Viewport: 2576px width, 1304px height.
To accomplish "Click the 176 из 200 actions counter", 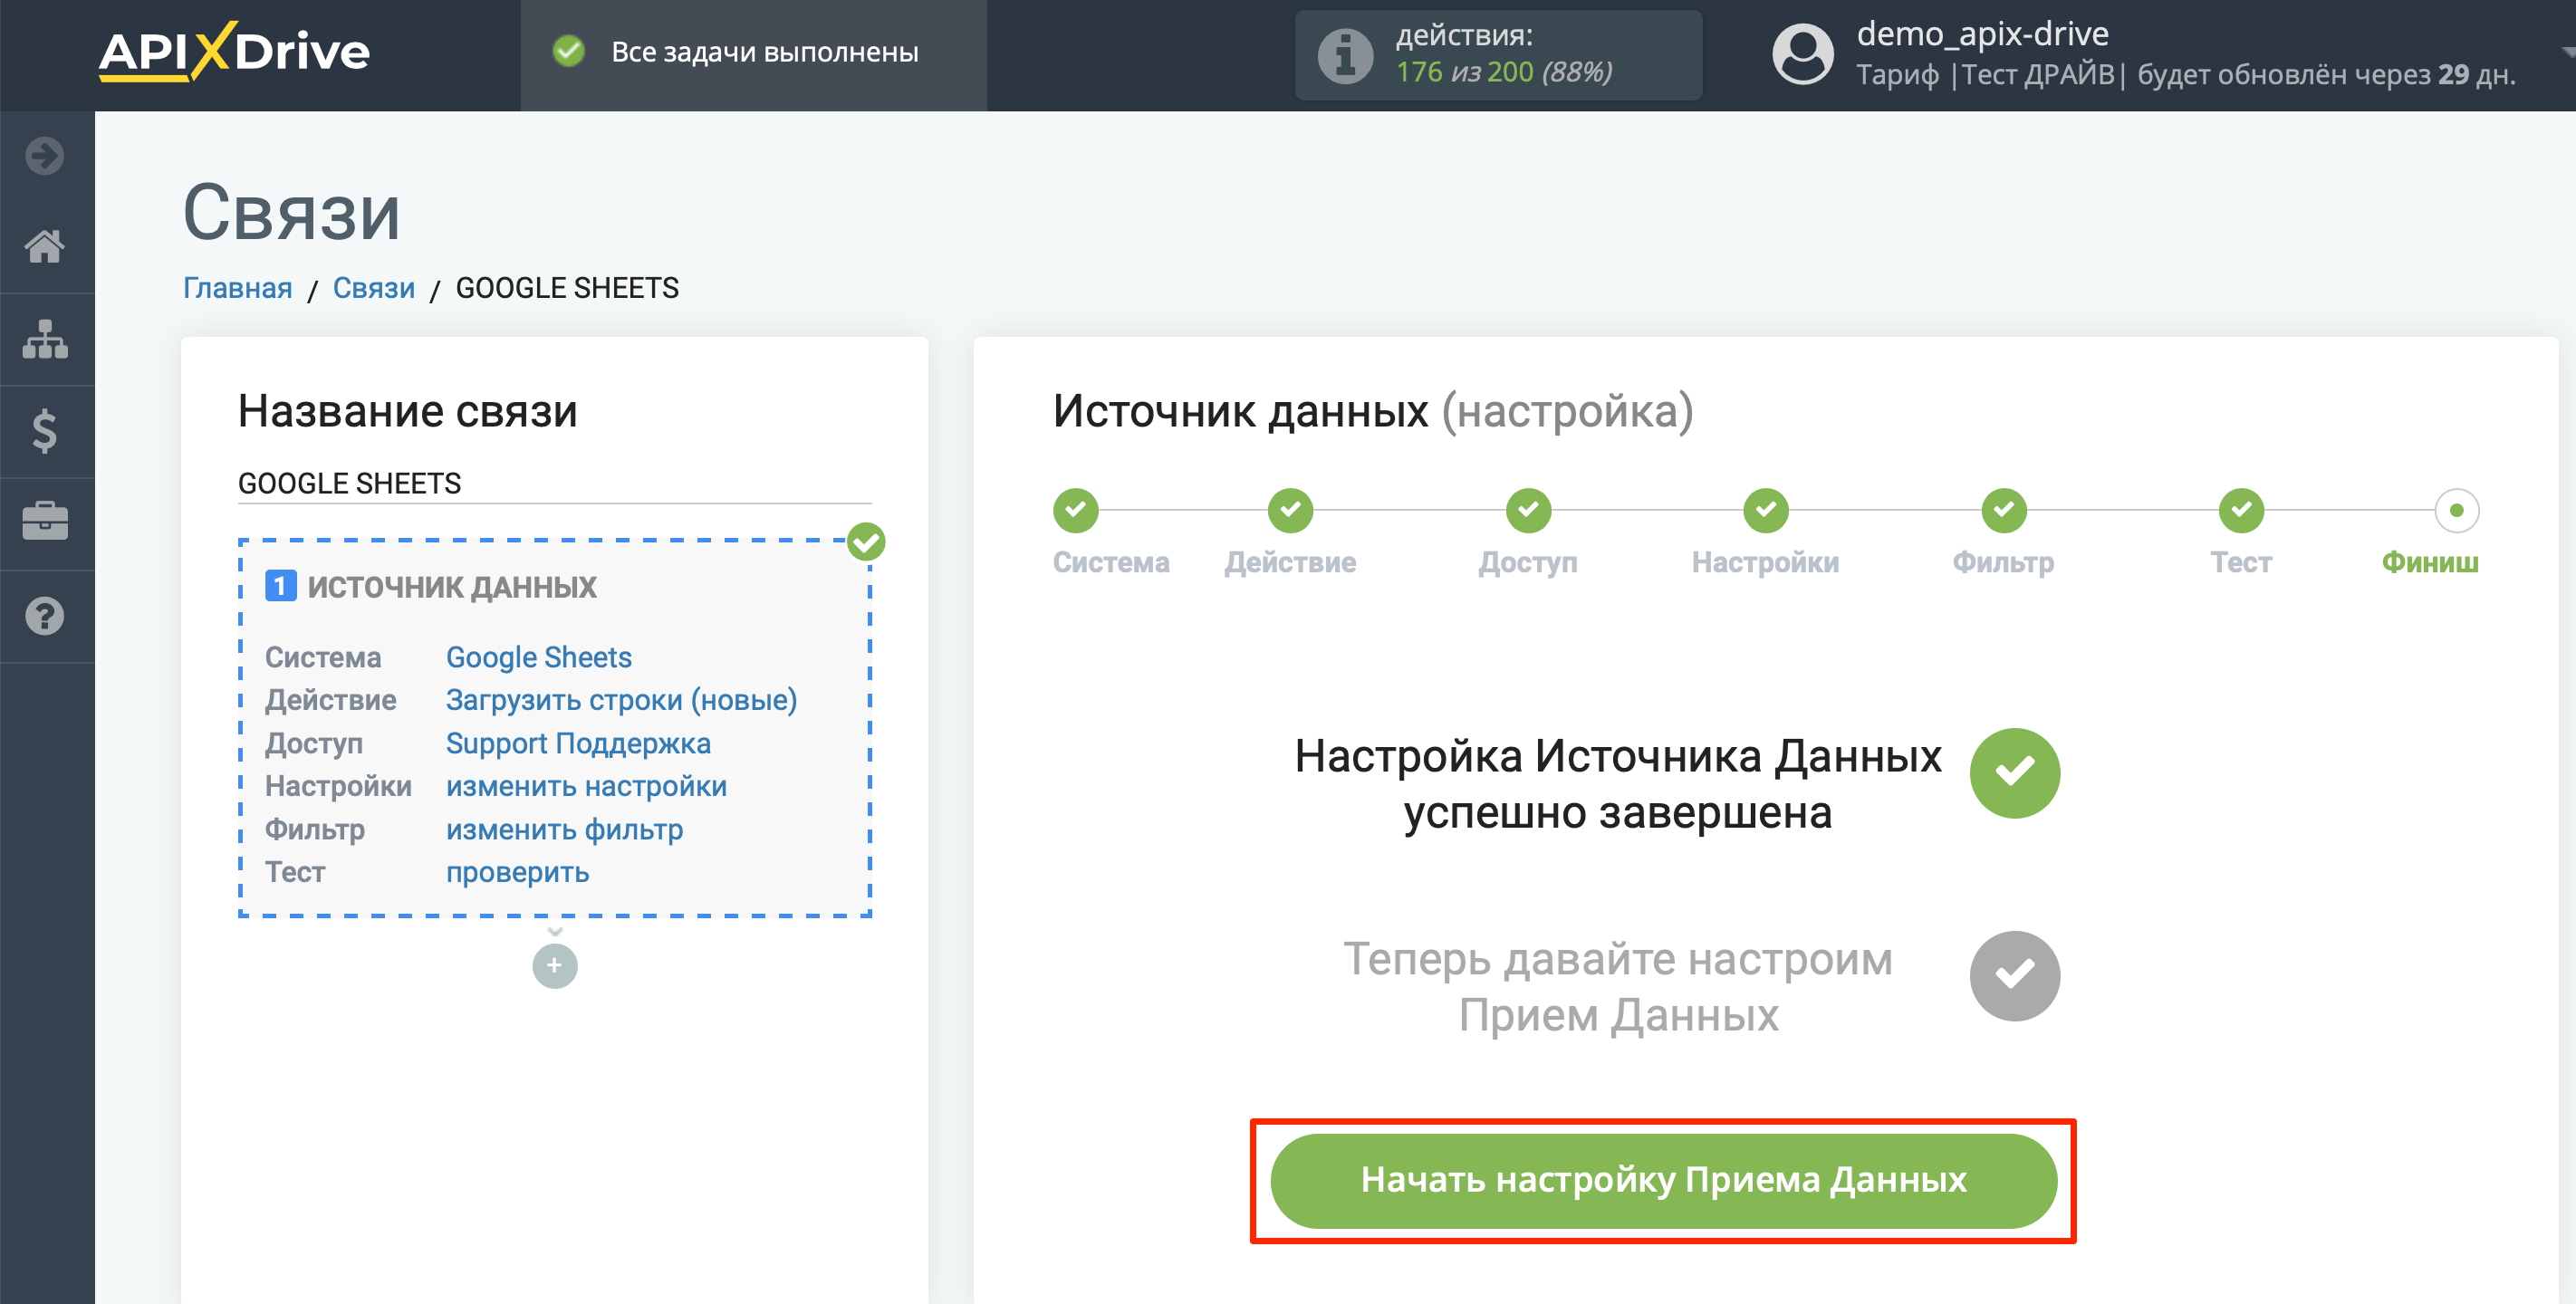I will 1504,72.
